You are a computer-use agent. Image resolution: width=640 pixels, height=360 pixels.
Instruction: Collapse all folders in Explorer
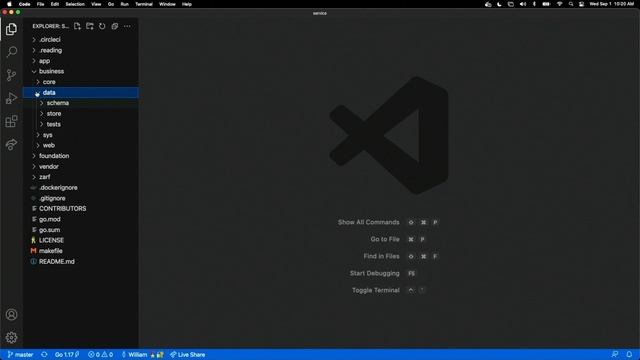coord(115,26)
